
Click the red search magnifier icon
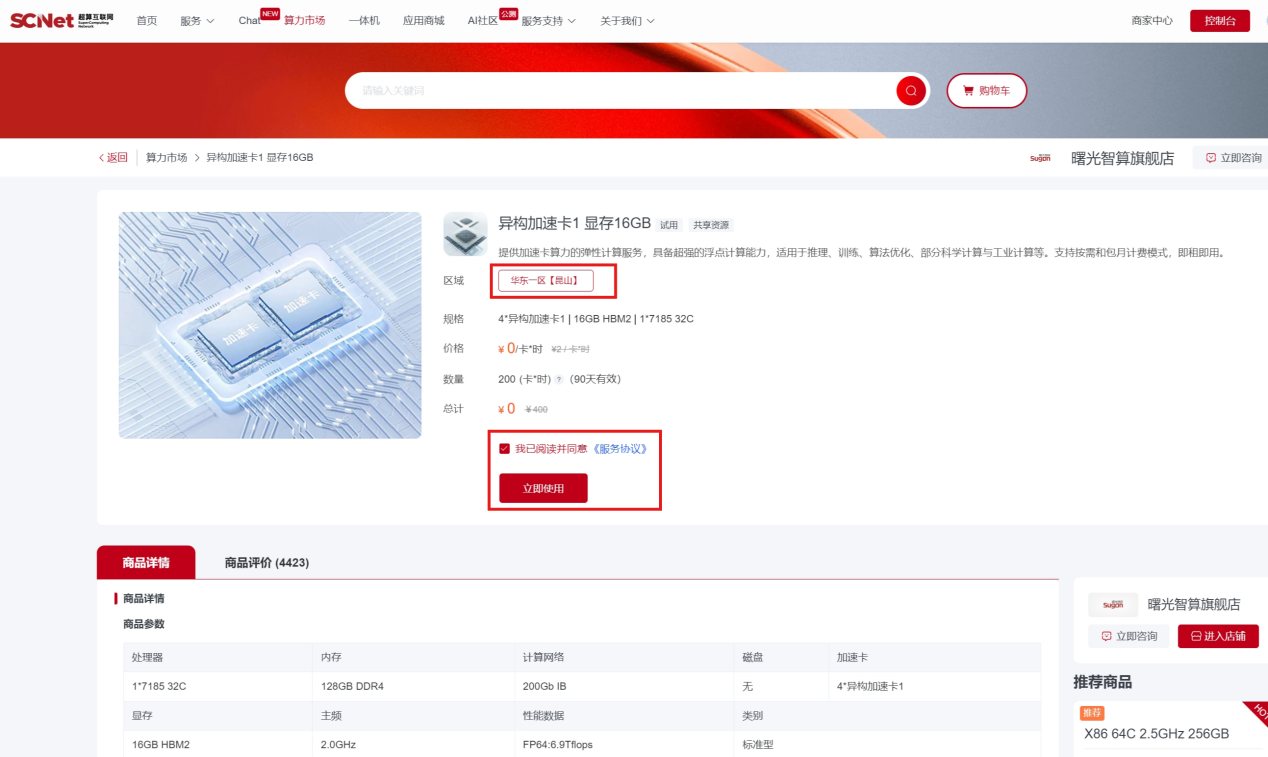pyautogui.click(x=910, y=91)
